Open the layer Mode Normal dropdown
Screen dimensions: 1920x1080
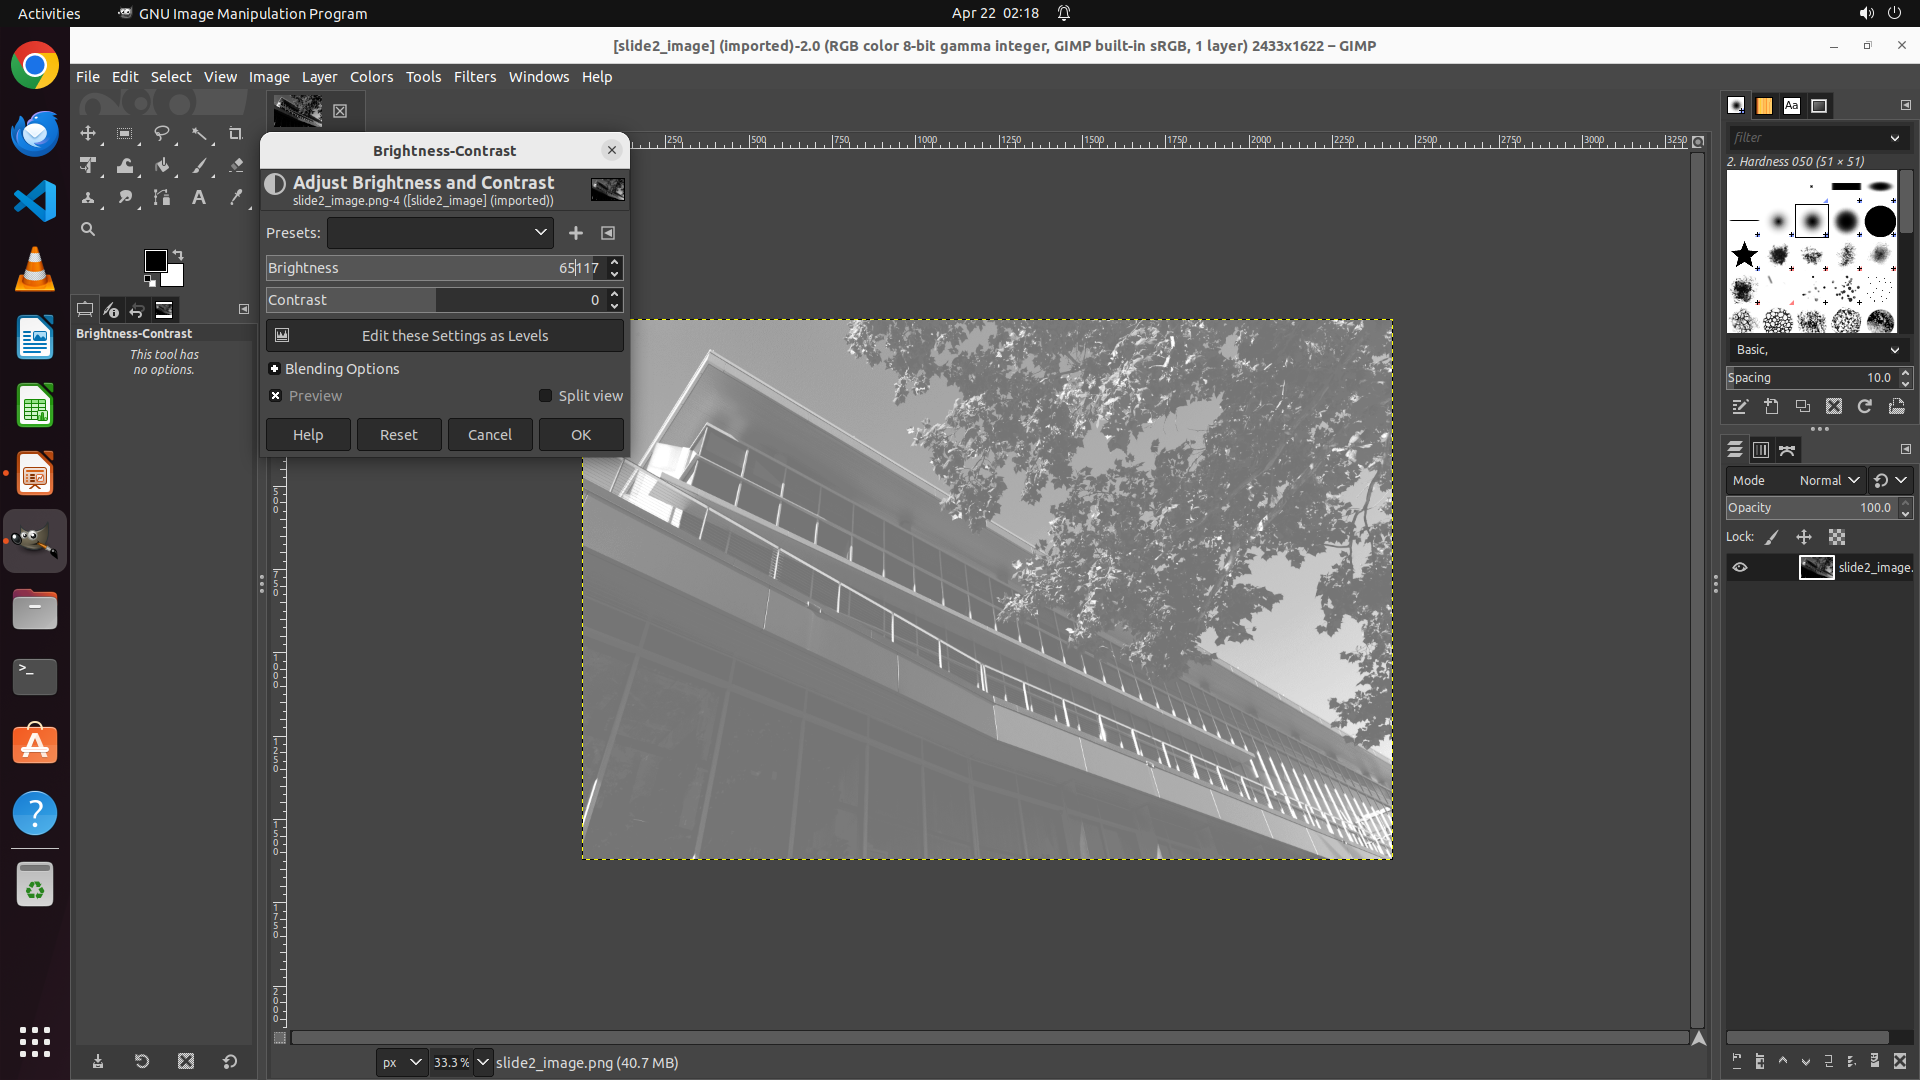(1829, 481)
